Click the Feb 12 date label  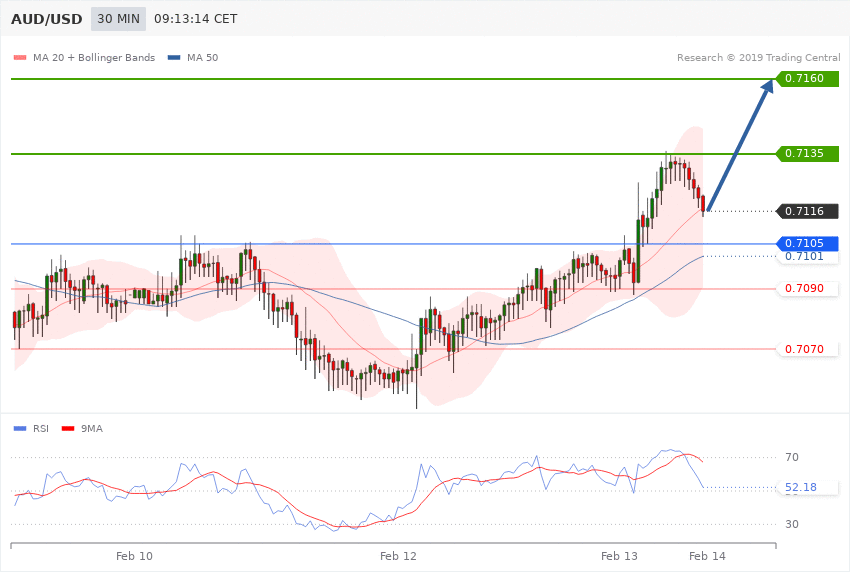[398, 556]
